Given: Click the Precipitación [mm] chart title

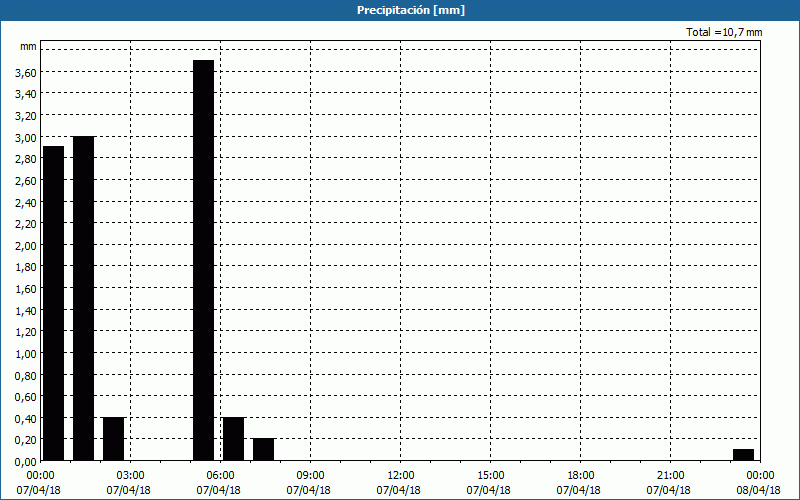Looking at the screenshot, I should (x=411, y=10).
